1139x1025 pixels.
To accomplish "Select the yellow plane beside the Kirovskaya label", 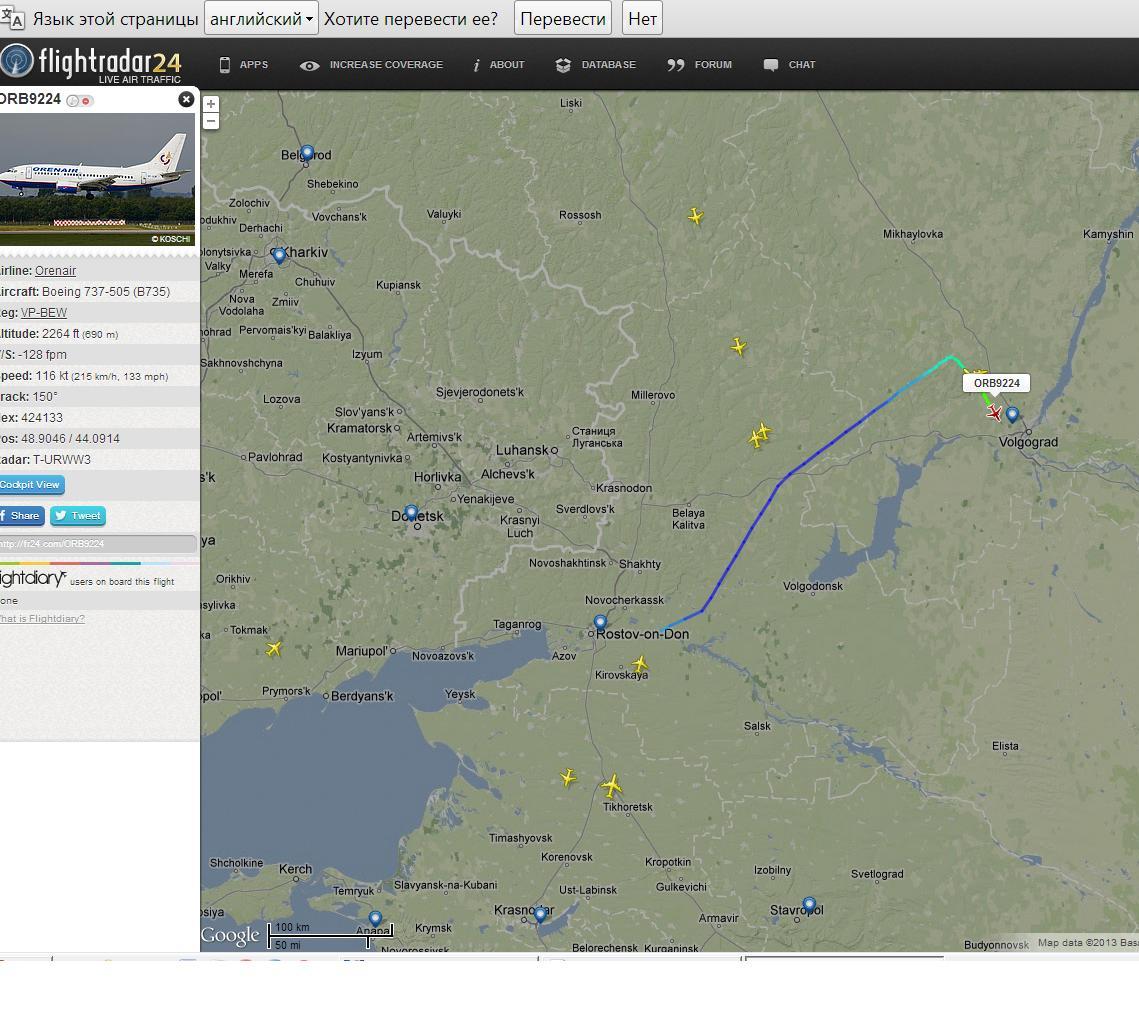I will point(640,664).
